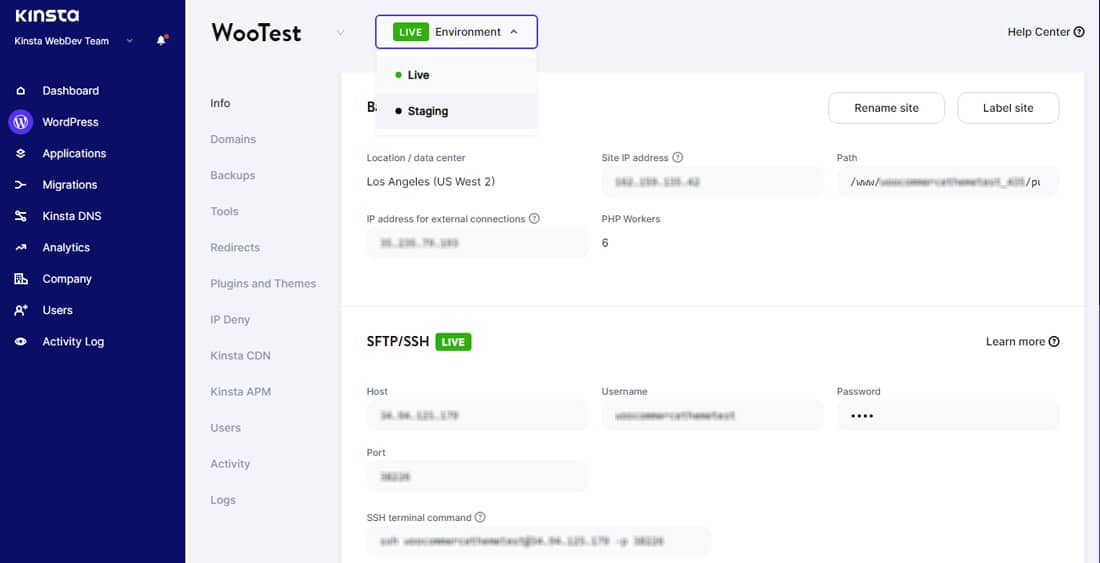Click the Company building icon
The height and width of the screenshot is (563, 1100).
point(21,279)
